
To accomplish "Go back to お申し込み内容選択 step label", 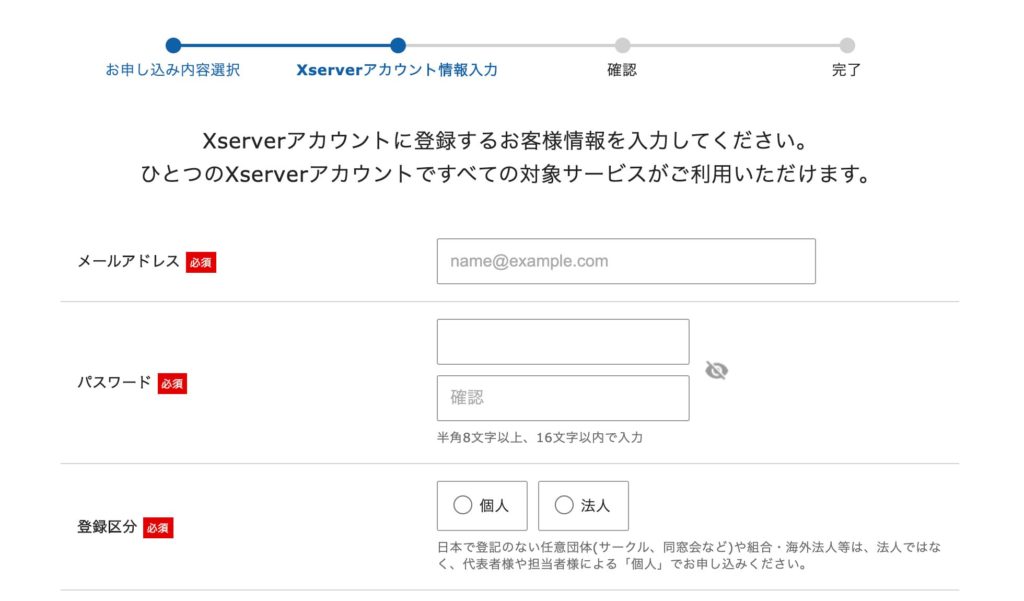I will [x=173, y=71].
